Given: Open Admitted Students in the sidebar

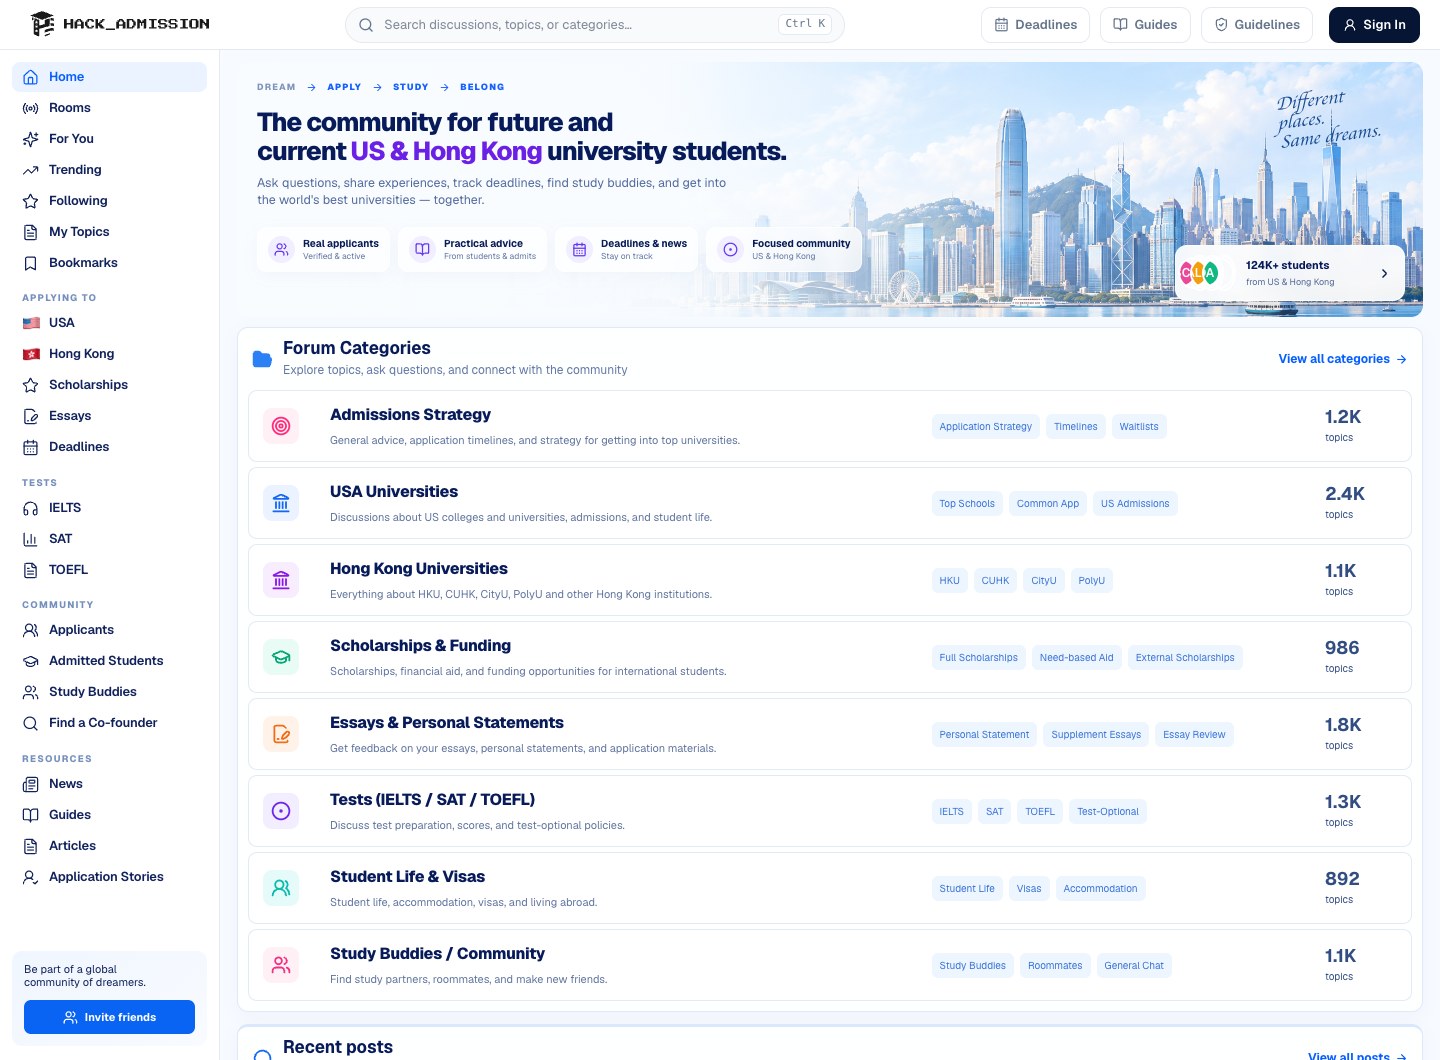Looking at the screenshot, I should pyautogui.click(x=109, y=661).
